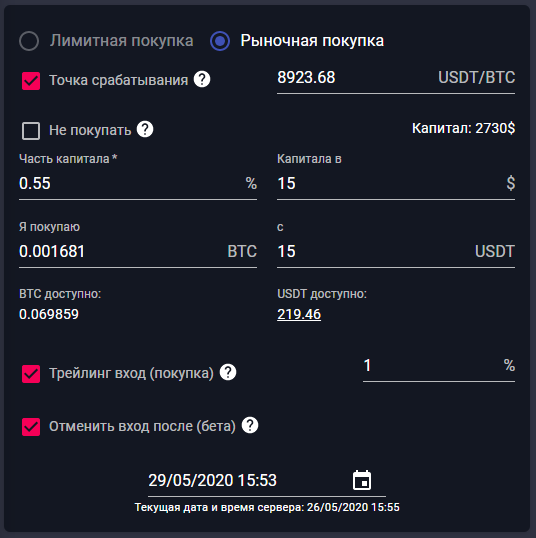This screenshot has width=536, height=538.
Task: Open help icon next to Точка срабатывания
Action: pyautogui.click(x=202, y=80)
